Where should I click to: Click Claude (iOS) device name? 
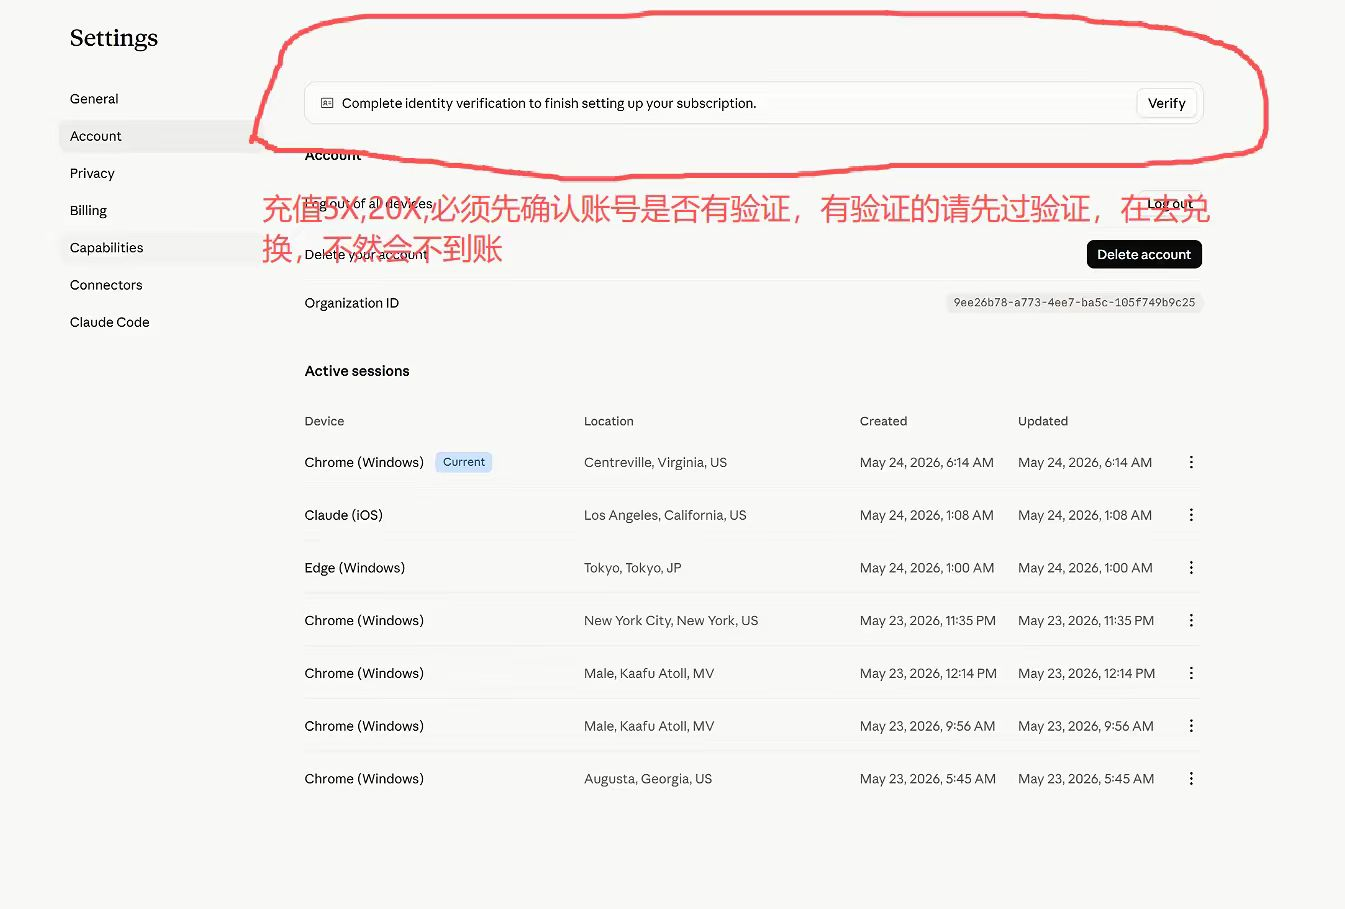point(344,515)
